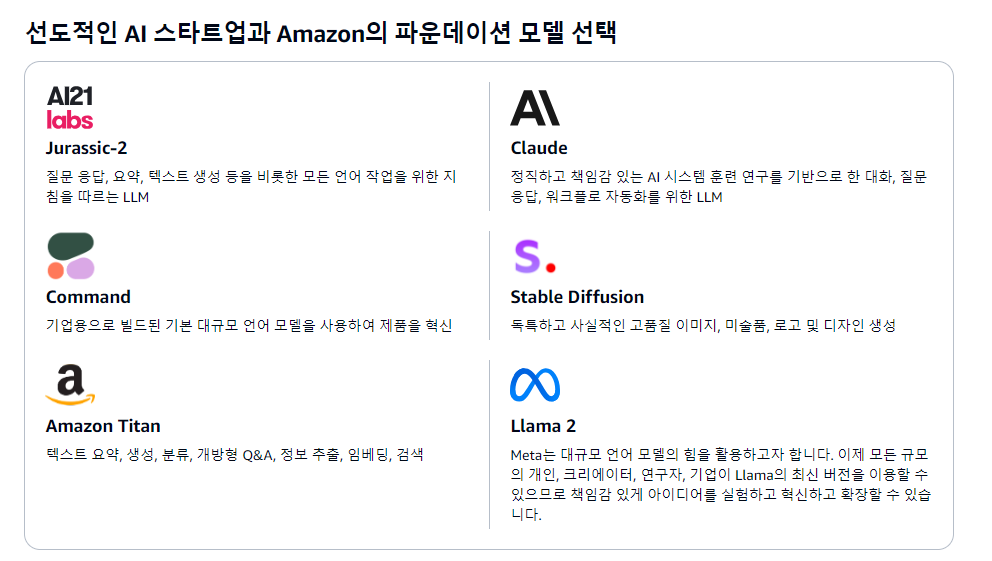Click the page title about foundation models
The width and height of the screenshot is (992, 561).
(321, 32)
